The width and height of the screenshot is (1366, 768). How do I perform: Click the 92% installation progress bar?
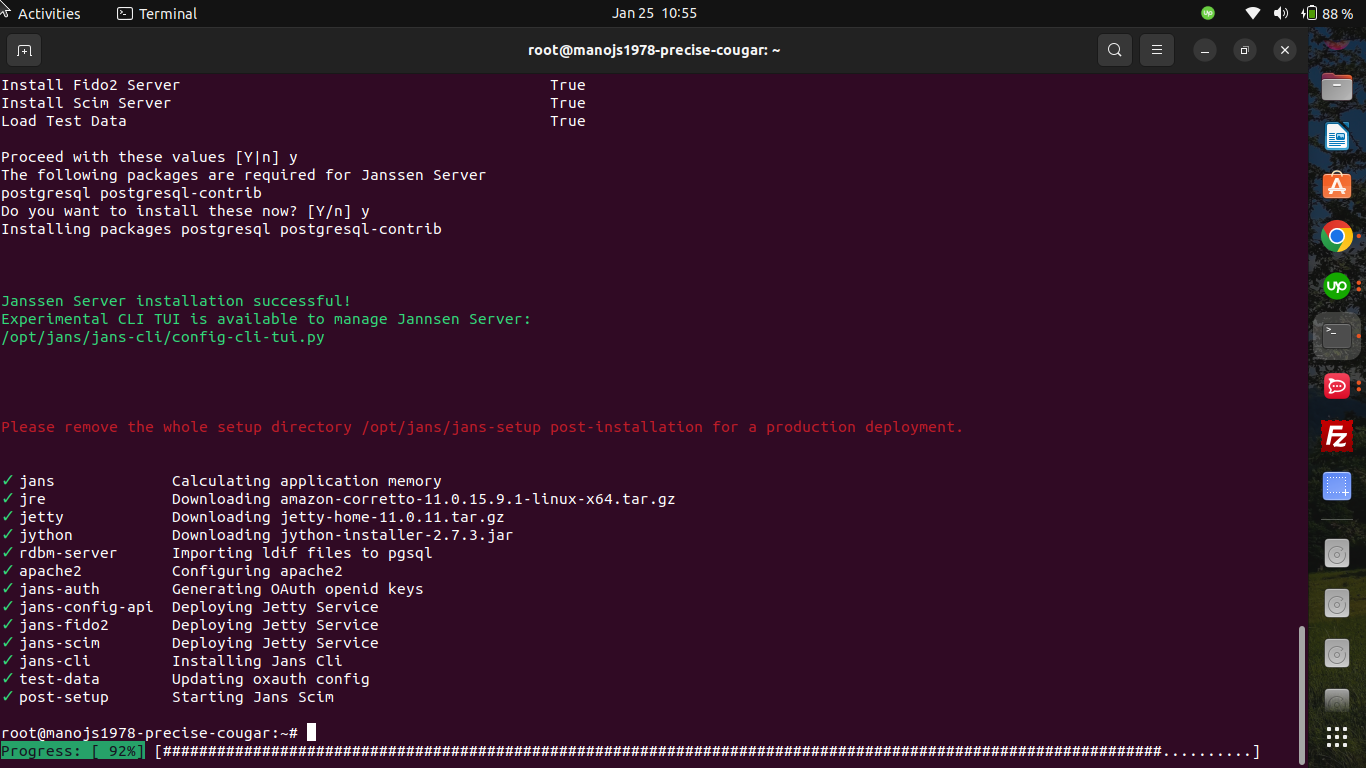pyautogui.click(x=71, y=750)
